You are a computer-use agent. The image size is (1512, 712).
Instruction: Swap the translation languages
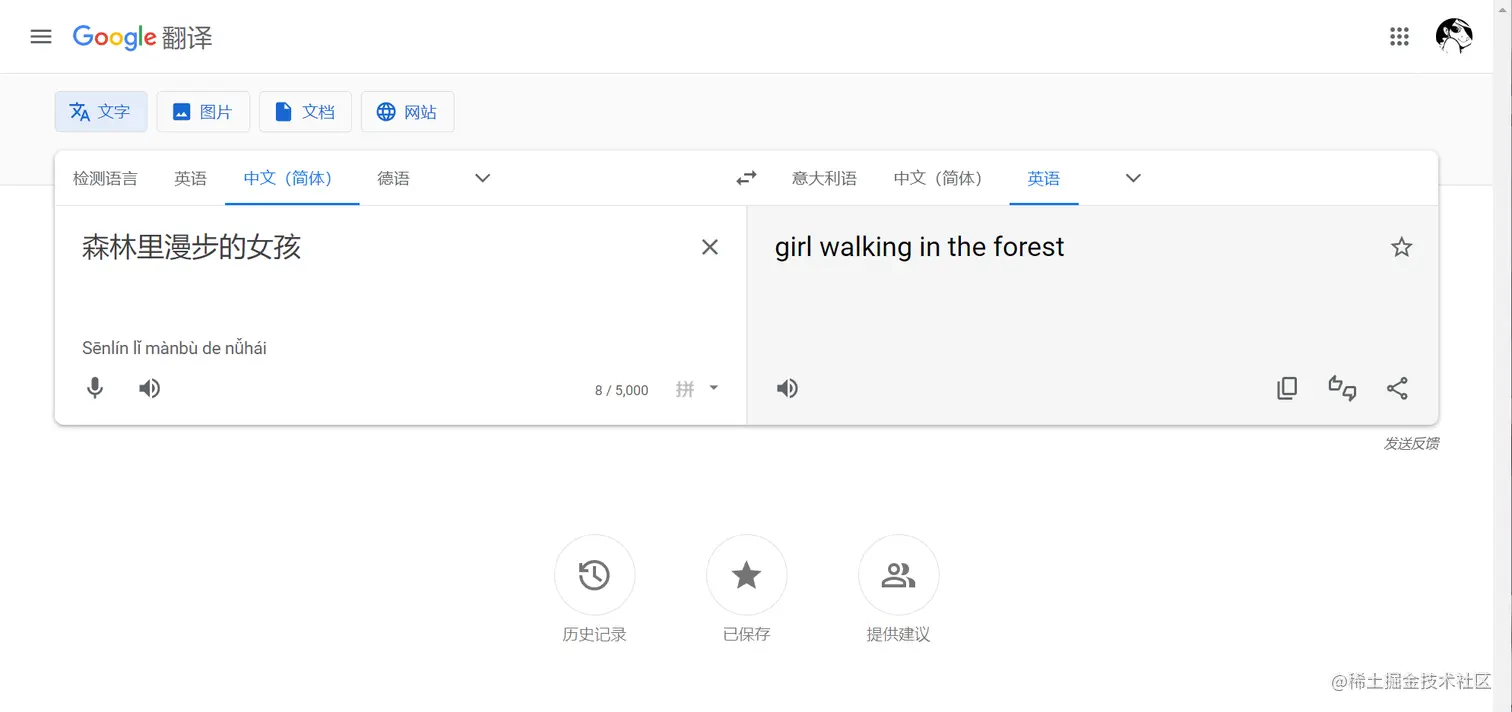tap(746, 177)
